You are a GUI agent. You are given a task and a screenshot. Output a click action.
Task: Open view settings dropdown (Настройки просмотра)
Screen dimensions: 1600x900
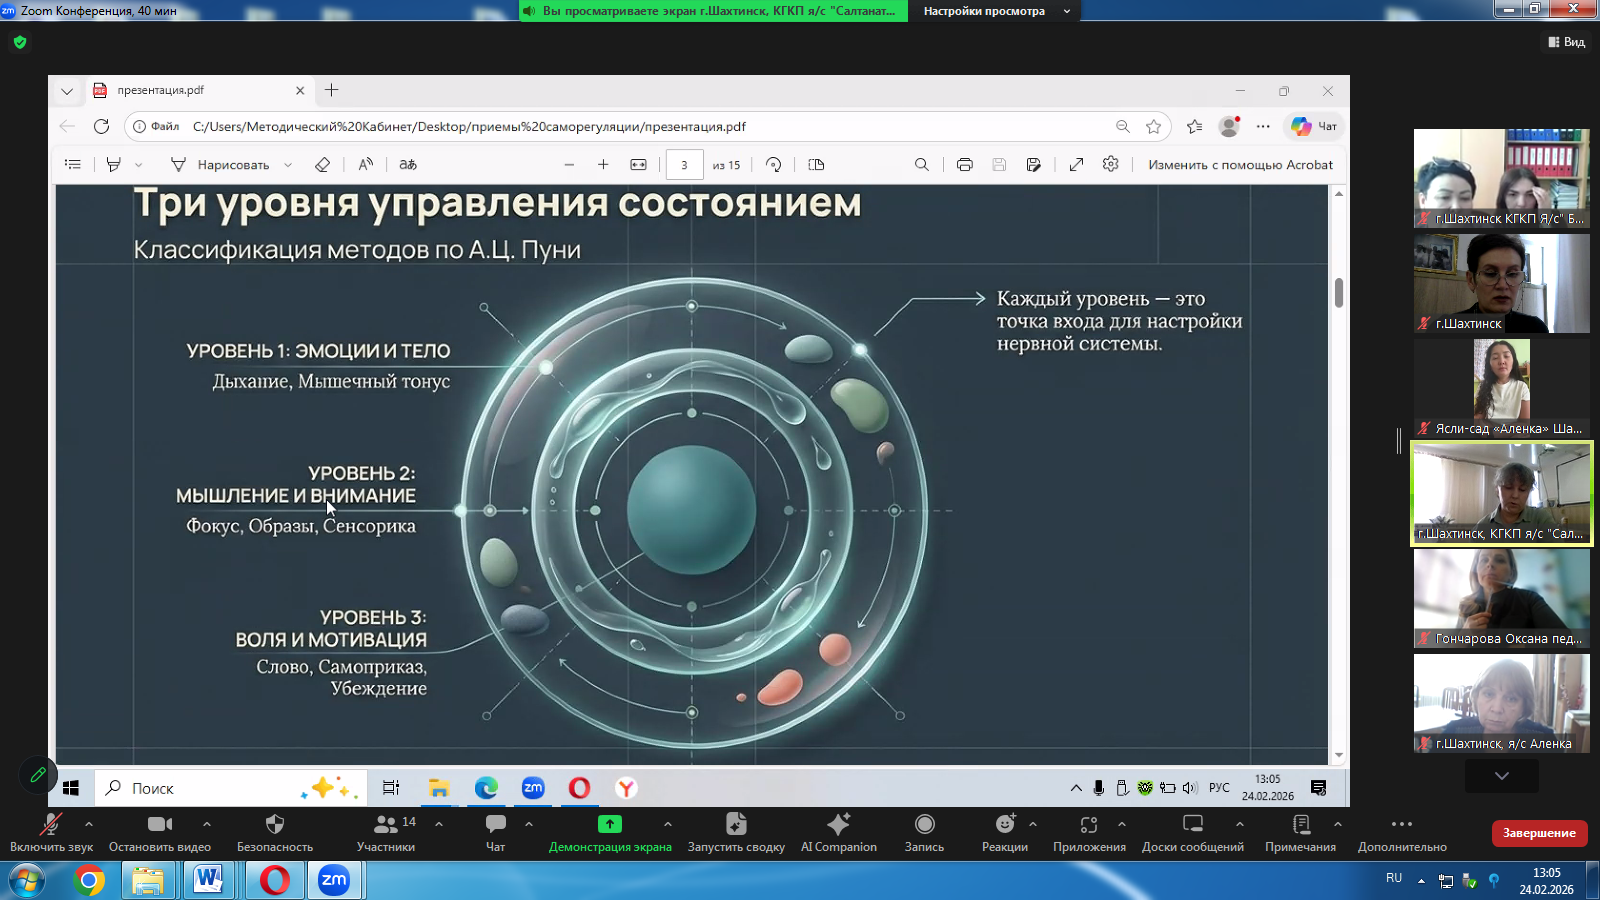coord(994,11)
